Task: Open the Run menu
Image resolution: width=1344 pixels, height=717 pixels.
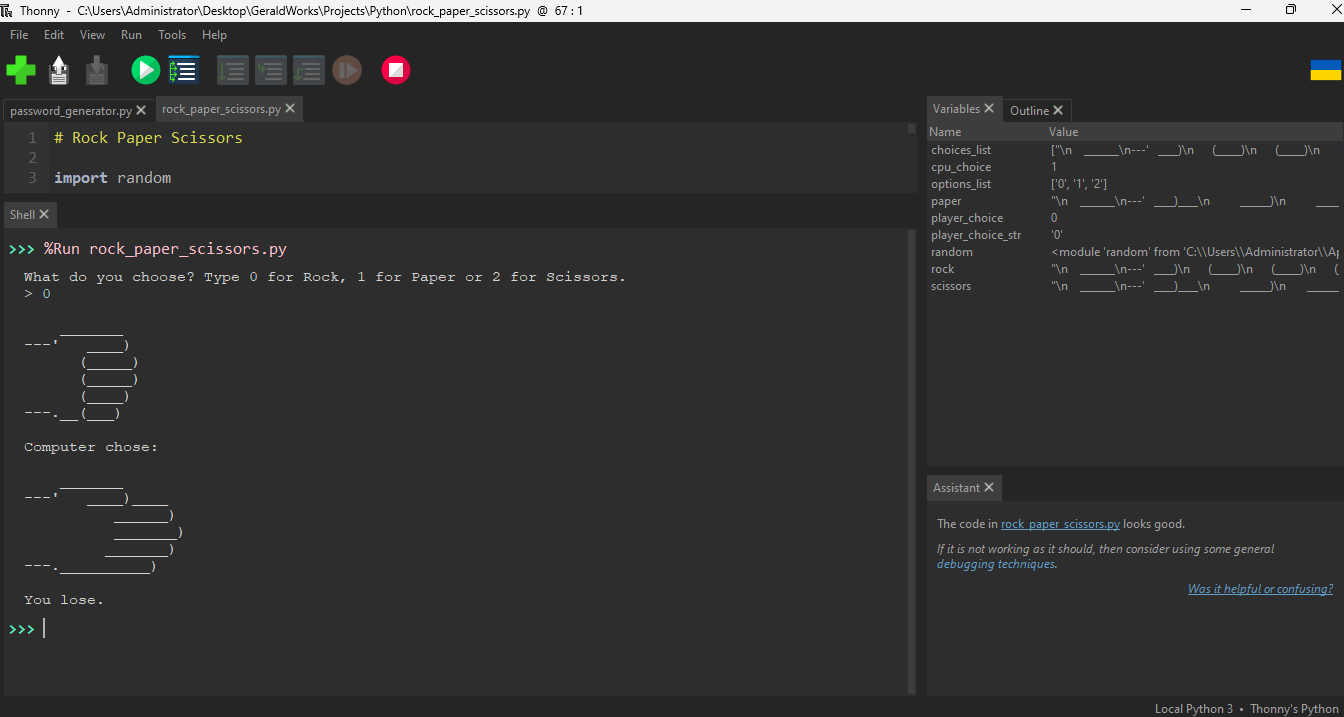Action: click(131, 34)
